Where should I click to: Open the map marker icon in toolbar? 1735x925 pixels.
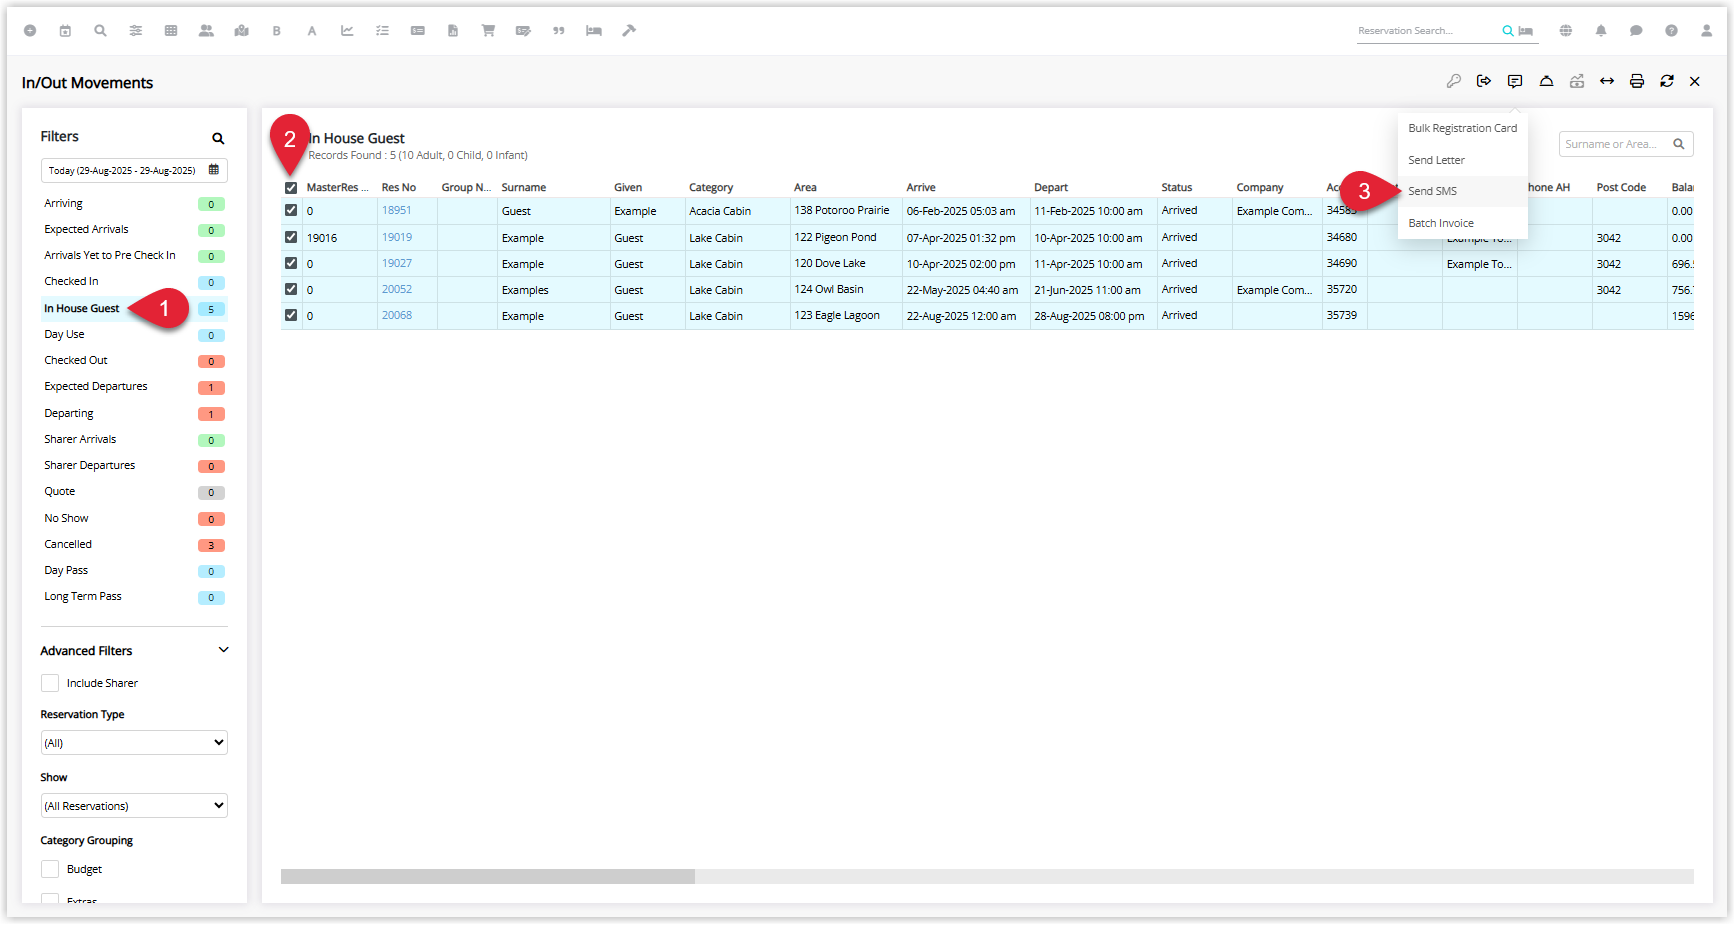[241, 31]
